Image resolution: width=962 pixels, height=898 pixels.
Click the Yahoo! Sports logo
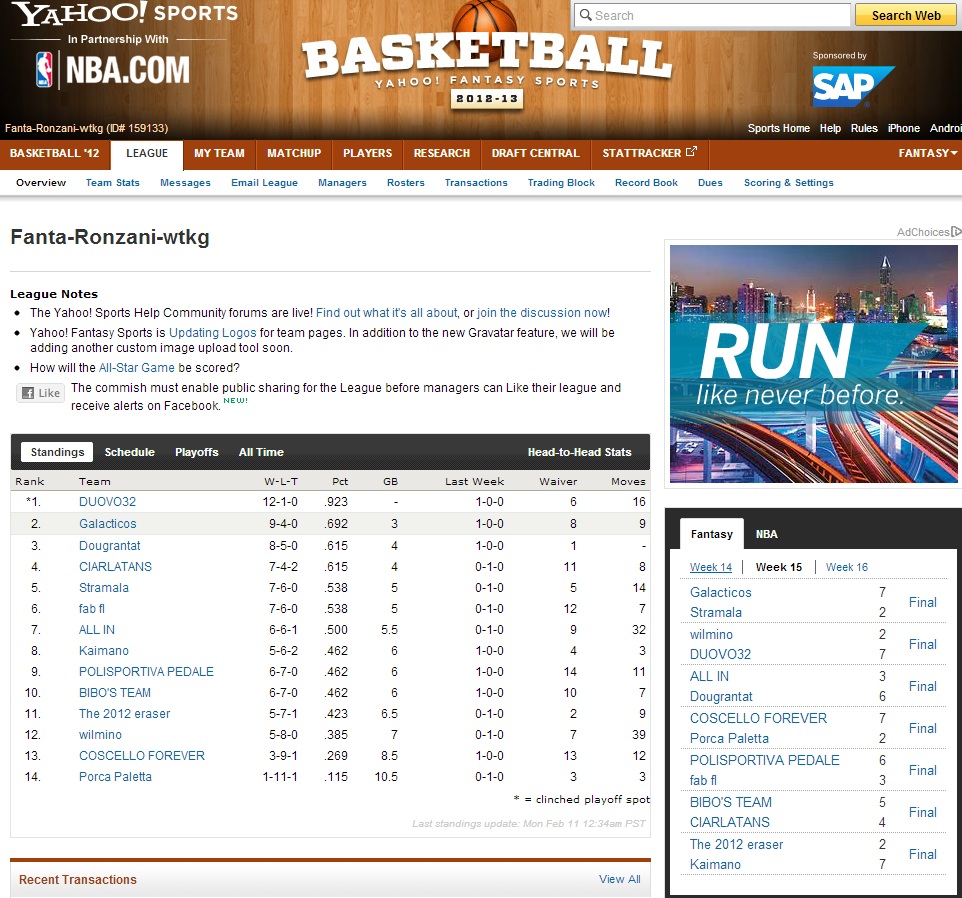pyautogui.click(x=125, y=15)
